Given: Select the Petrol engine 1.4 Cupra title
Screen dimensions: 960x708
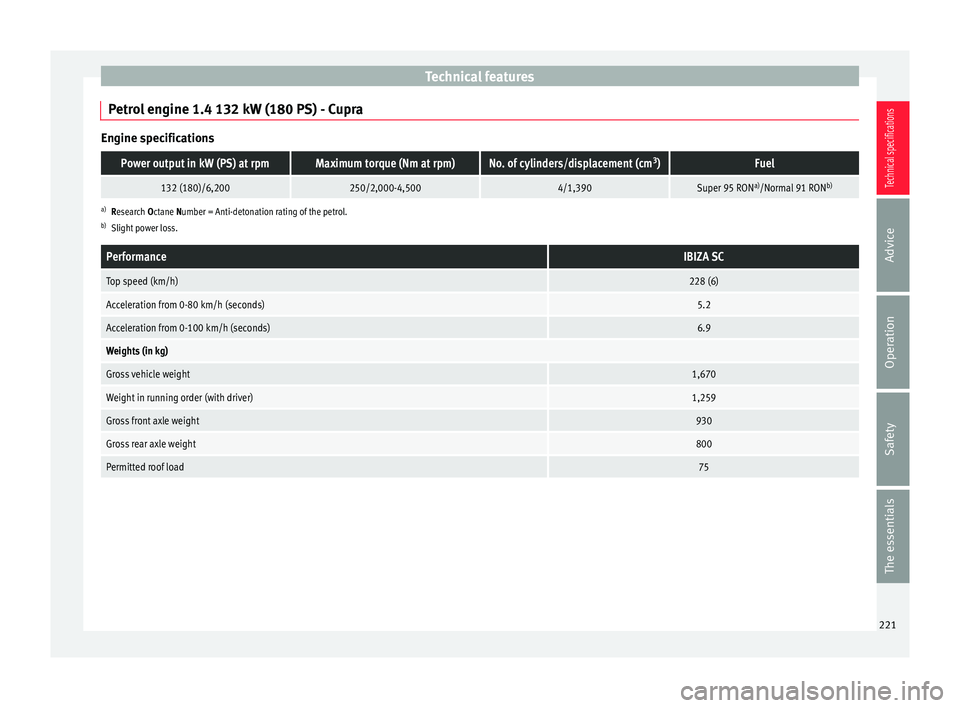Looking at the screenshot, I should click(235, 108).
